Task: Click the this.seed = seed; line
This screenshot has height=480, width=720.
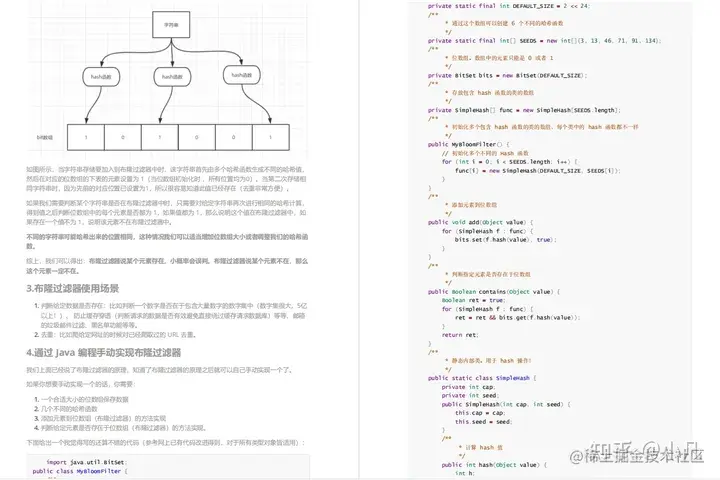Action: (483, 422)
